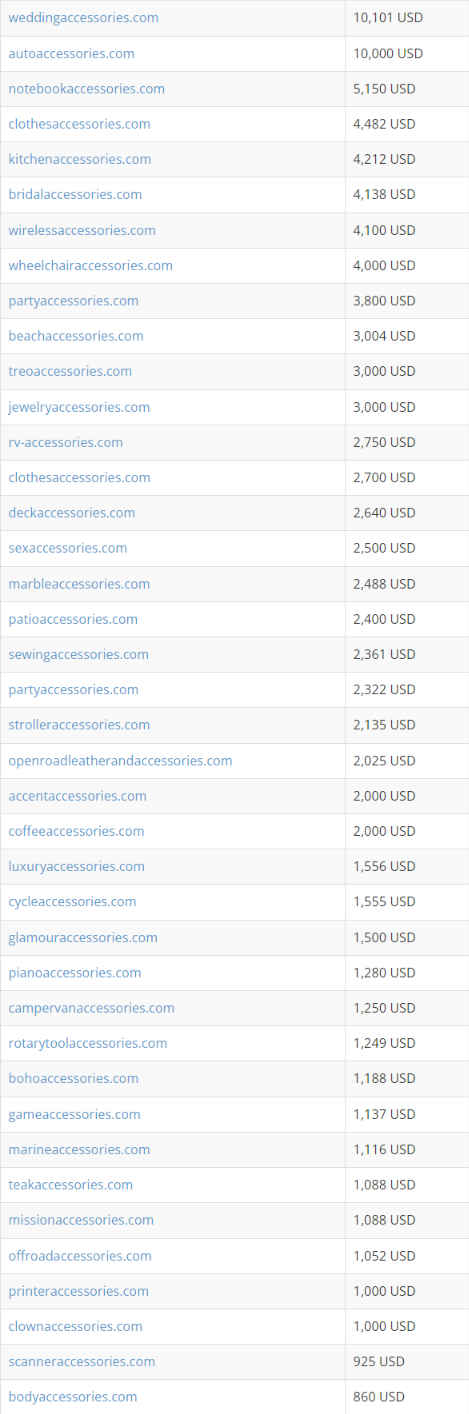The width and height of the screenshot is (469, 1414).
Task: Open autoaccessories.com domain link
Action: point(71,53)
